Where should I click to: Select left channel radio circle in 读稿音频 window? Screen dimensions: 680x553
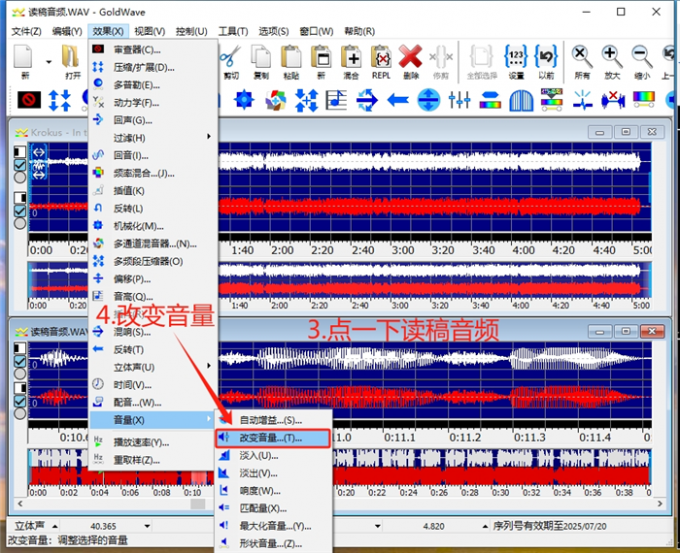point(20,373)
